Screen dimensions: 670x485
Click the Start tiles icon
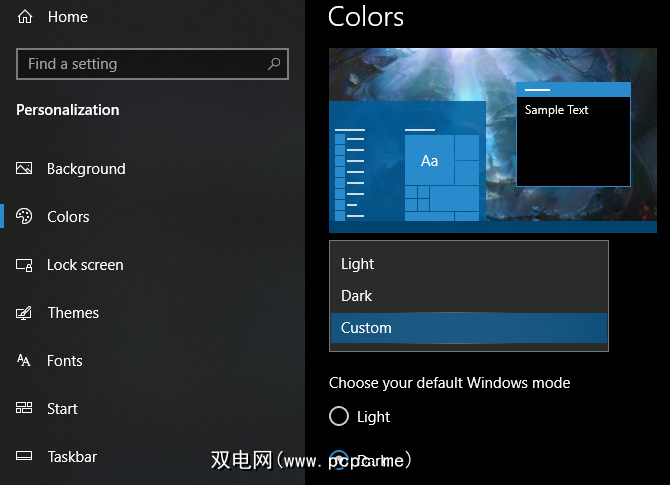25,409
